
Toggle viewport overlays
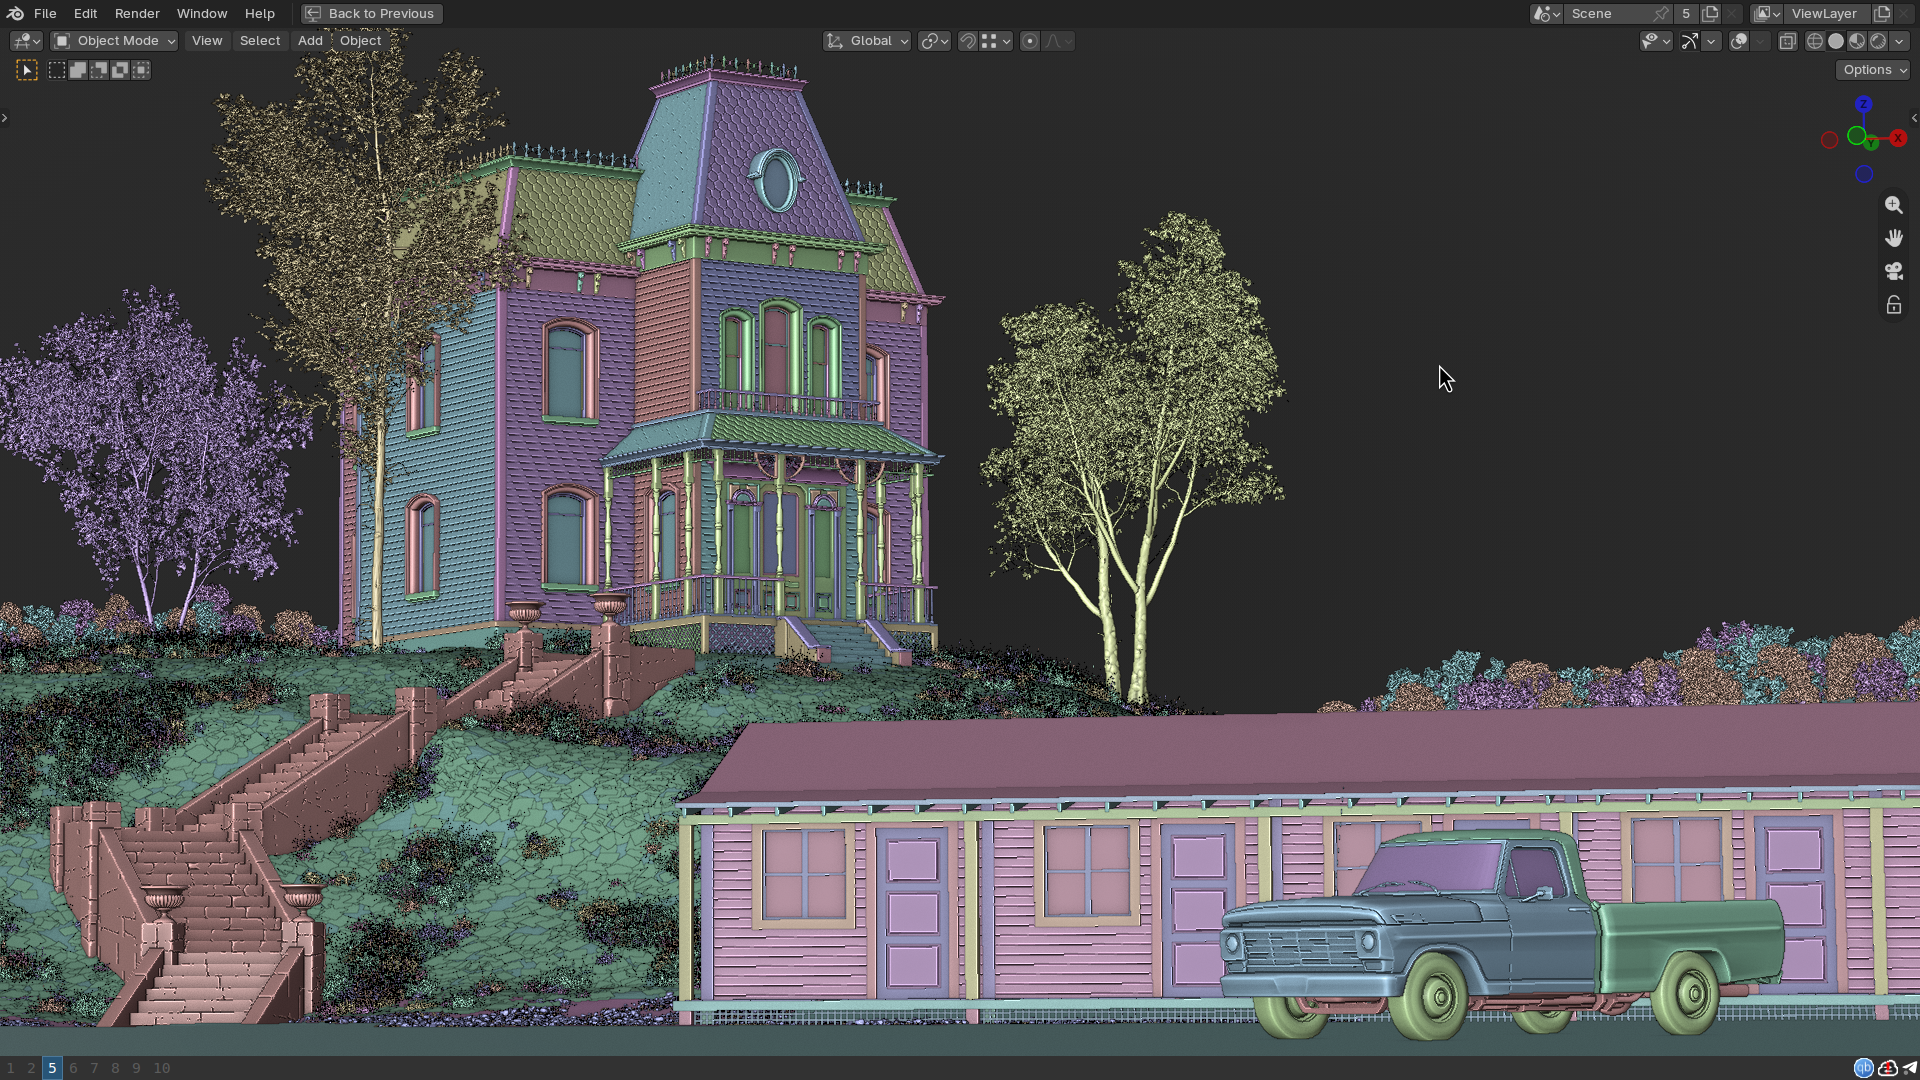click(x=1739, y=41)
